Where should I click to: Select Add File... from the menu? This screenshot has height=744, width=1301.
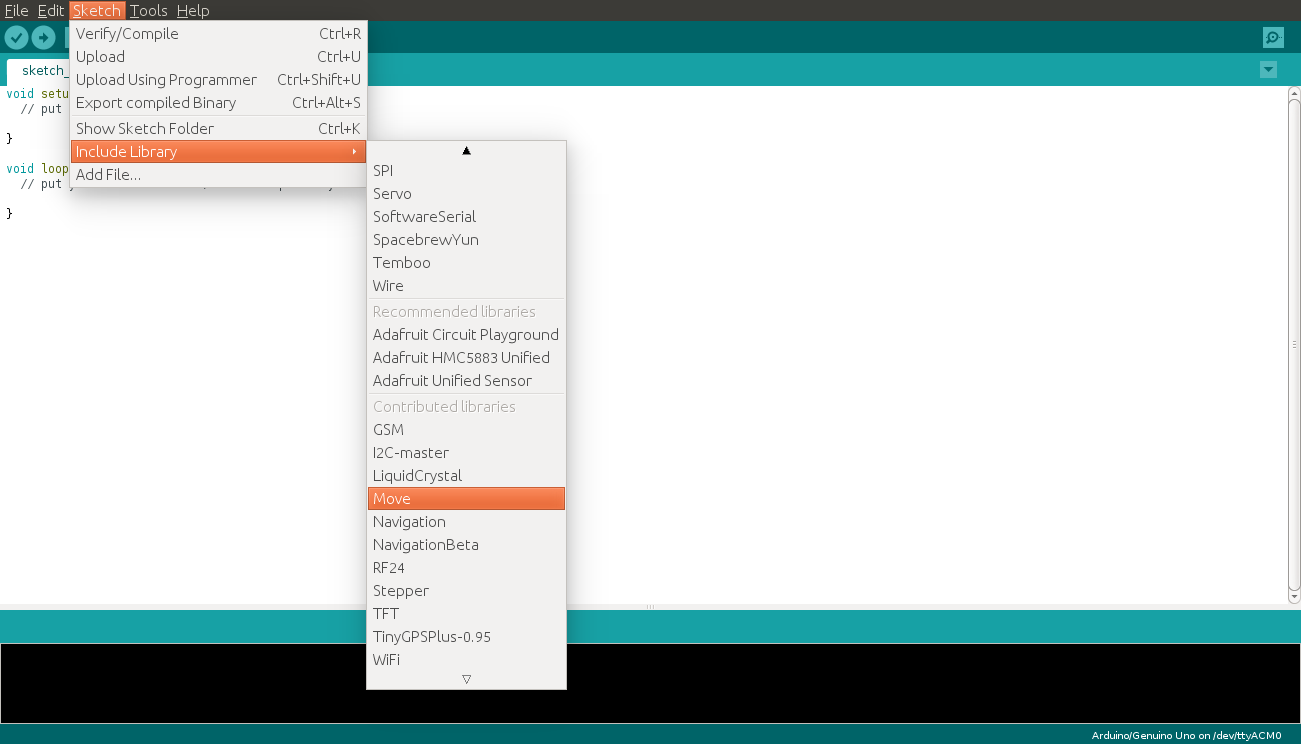click(x=108, y=174)
